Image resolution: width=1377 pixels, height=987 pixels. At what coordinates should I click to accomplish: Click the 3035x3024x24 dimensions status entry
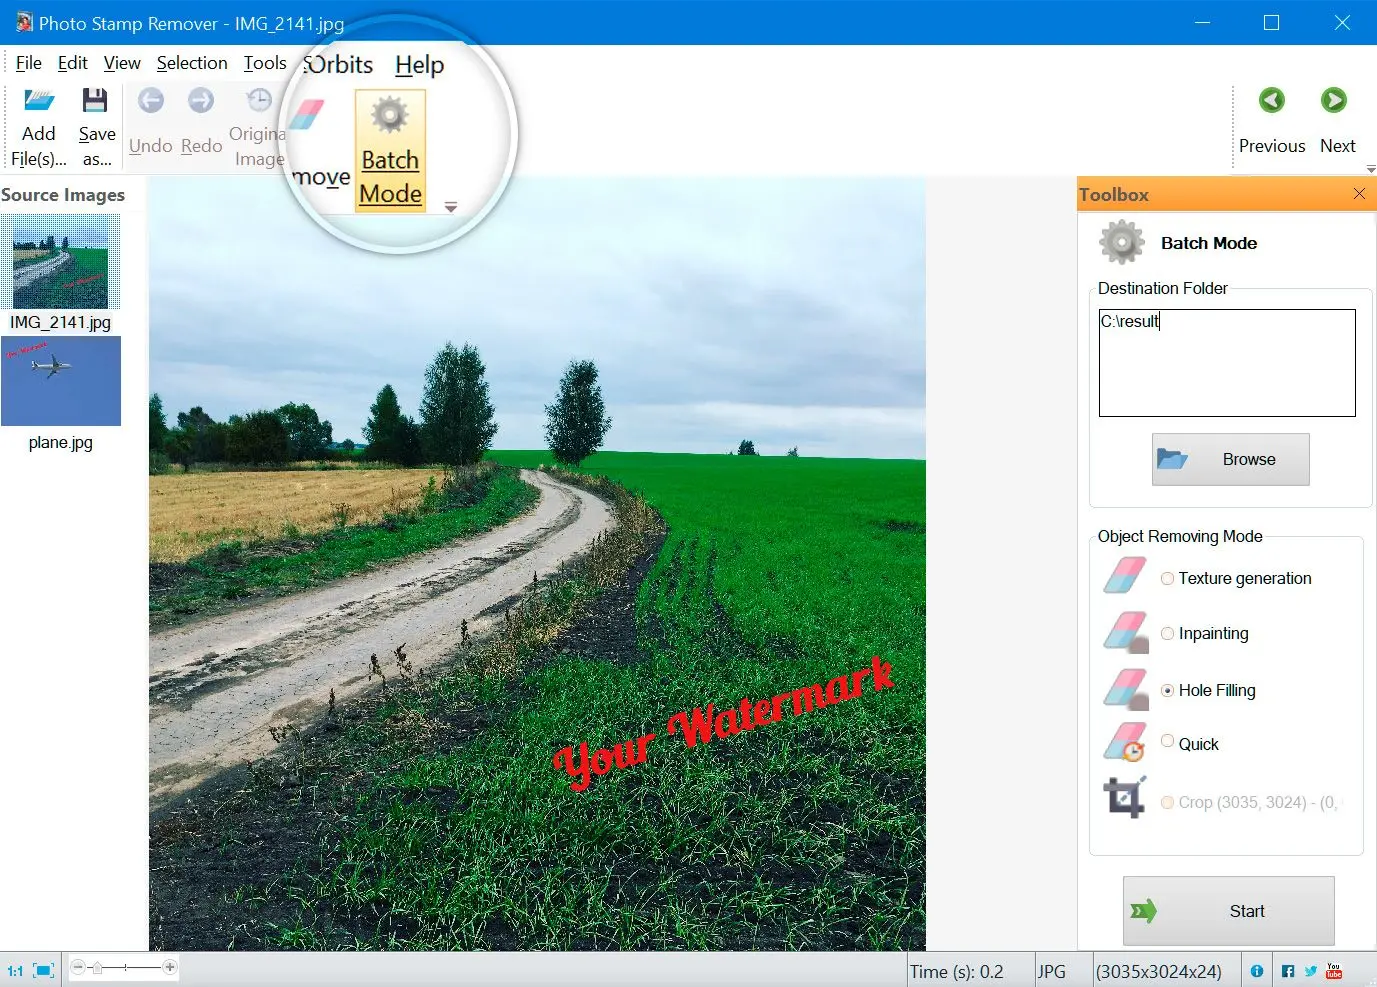click(1159, 971)
